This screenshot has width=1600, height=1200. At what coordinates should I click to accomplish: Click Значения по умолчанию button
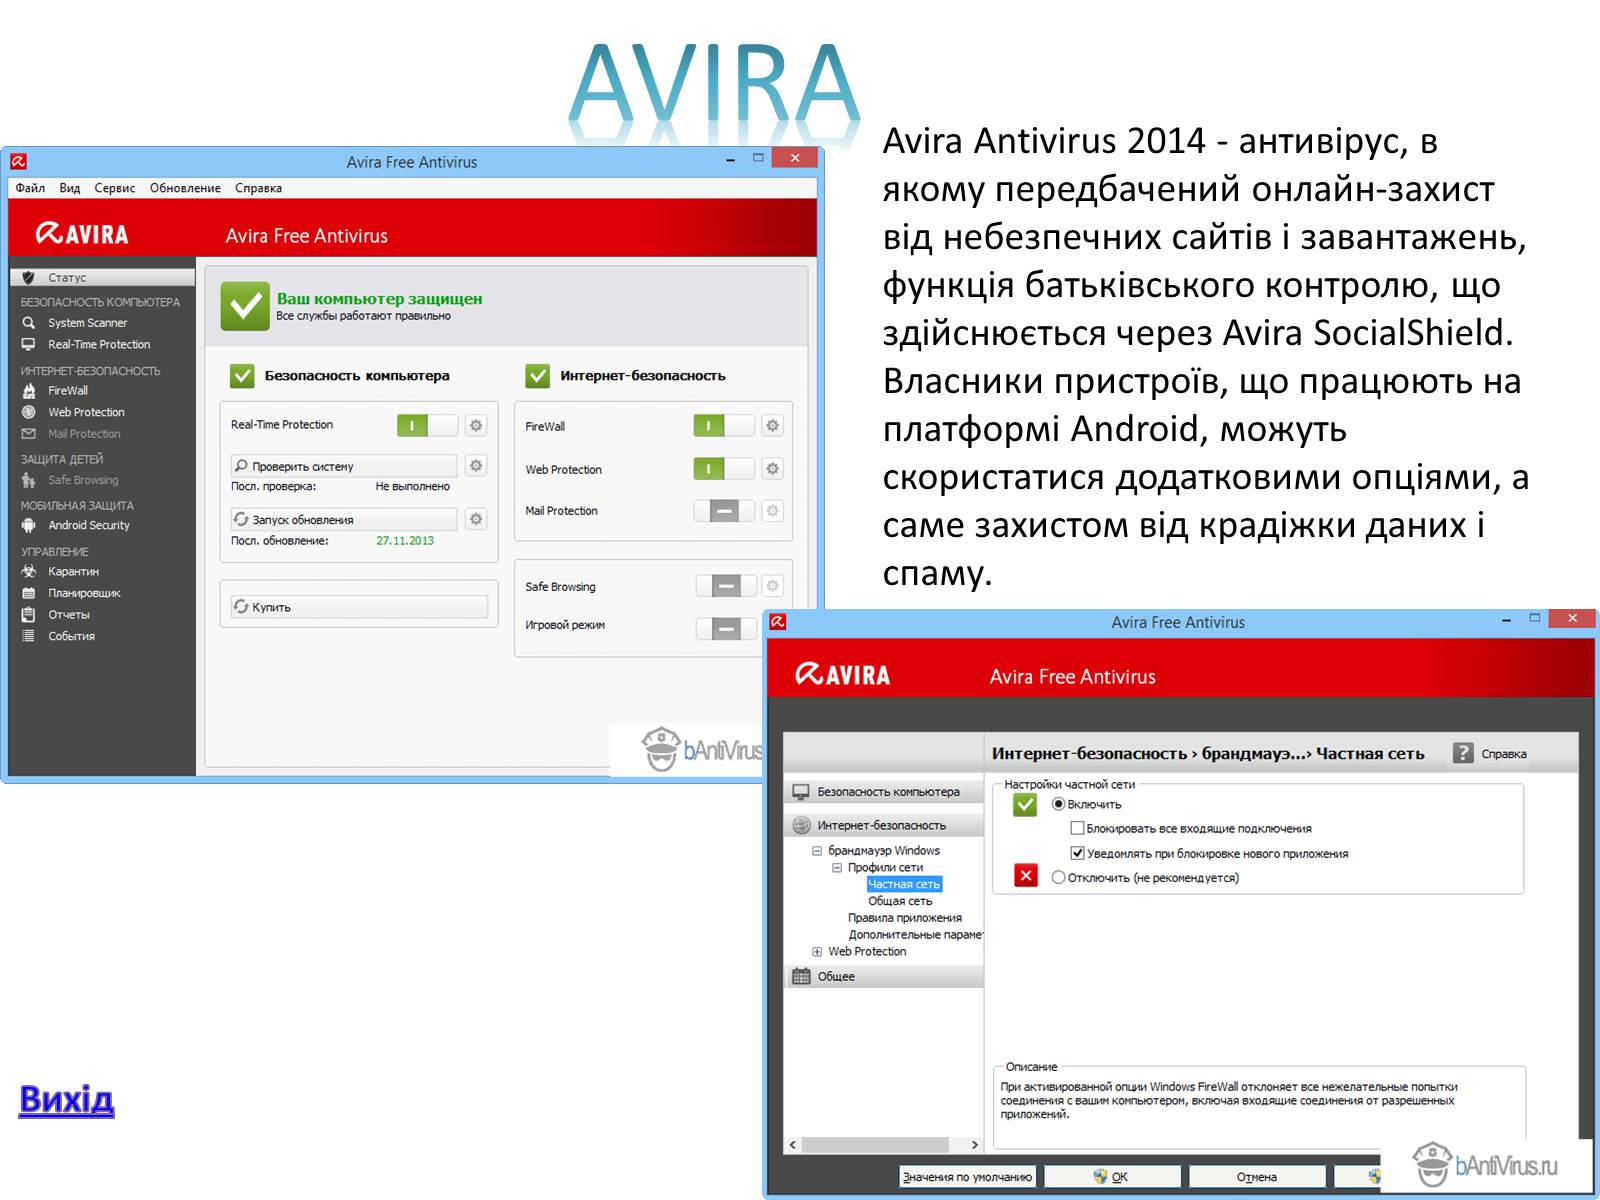(x=967, y=1177)
